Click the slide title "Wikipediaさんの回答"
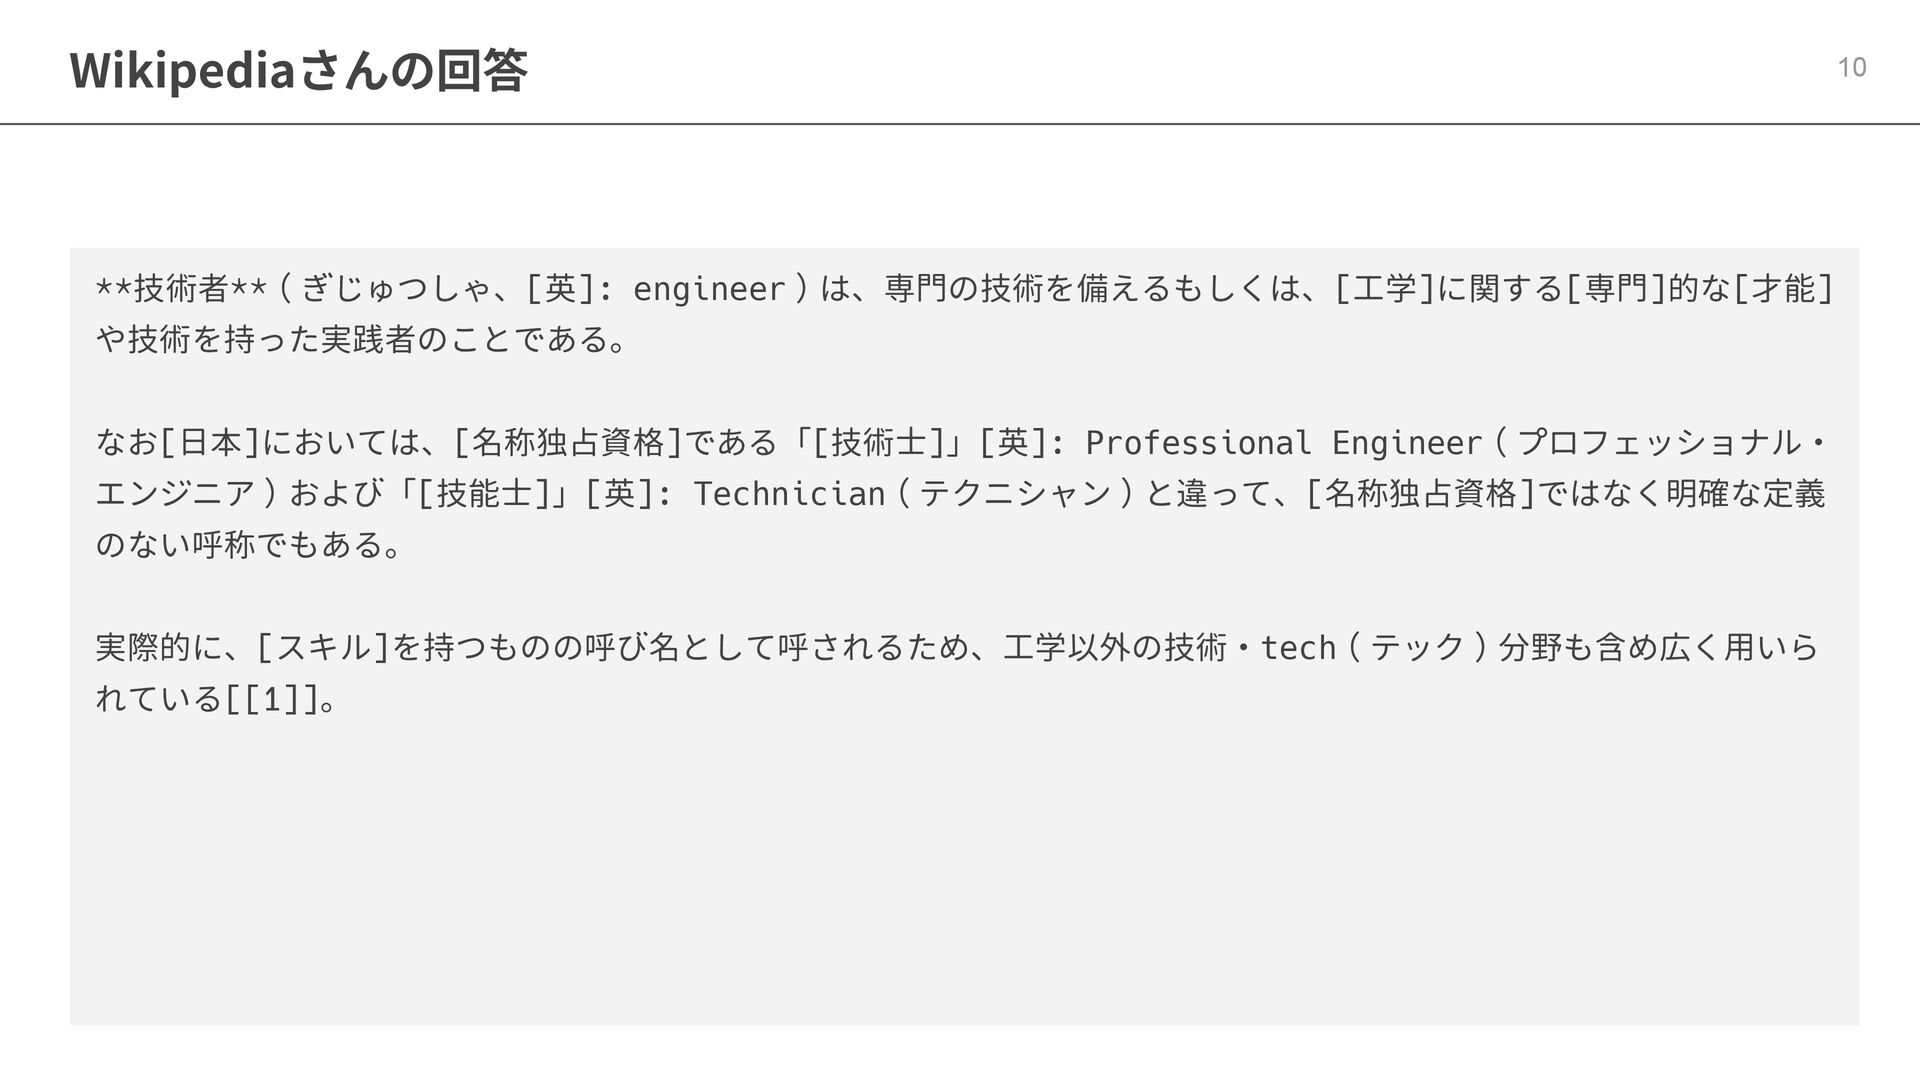The image size is (1920, 1080). click(x=298, y=71)
